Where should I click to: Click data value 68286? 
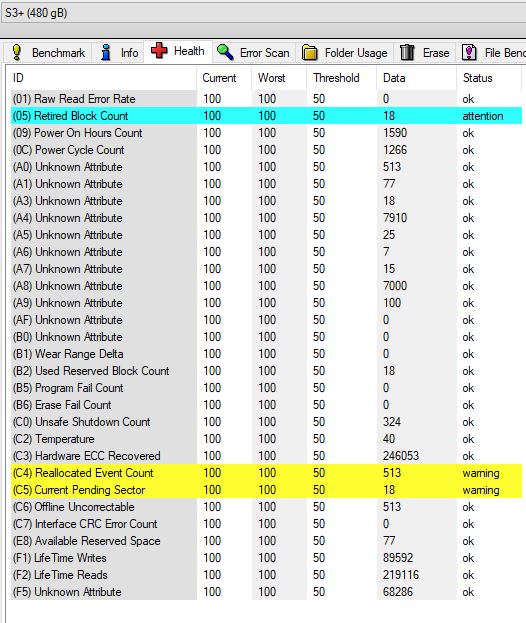pyautogui.click(x=398, y=592)
